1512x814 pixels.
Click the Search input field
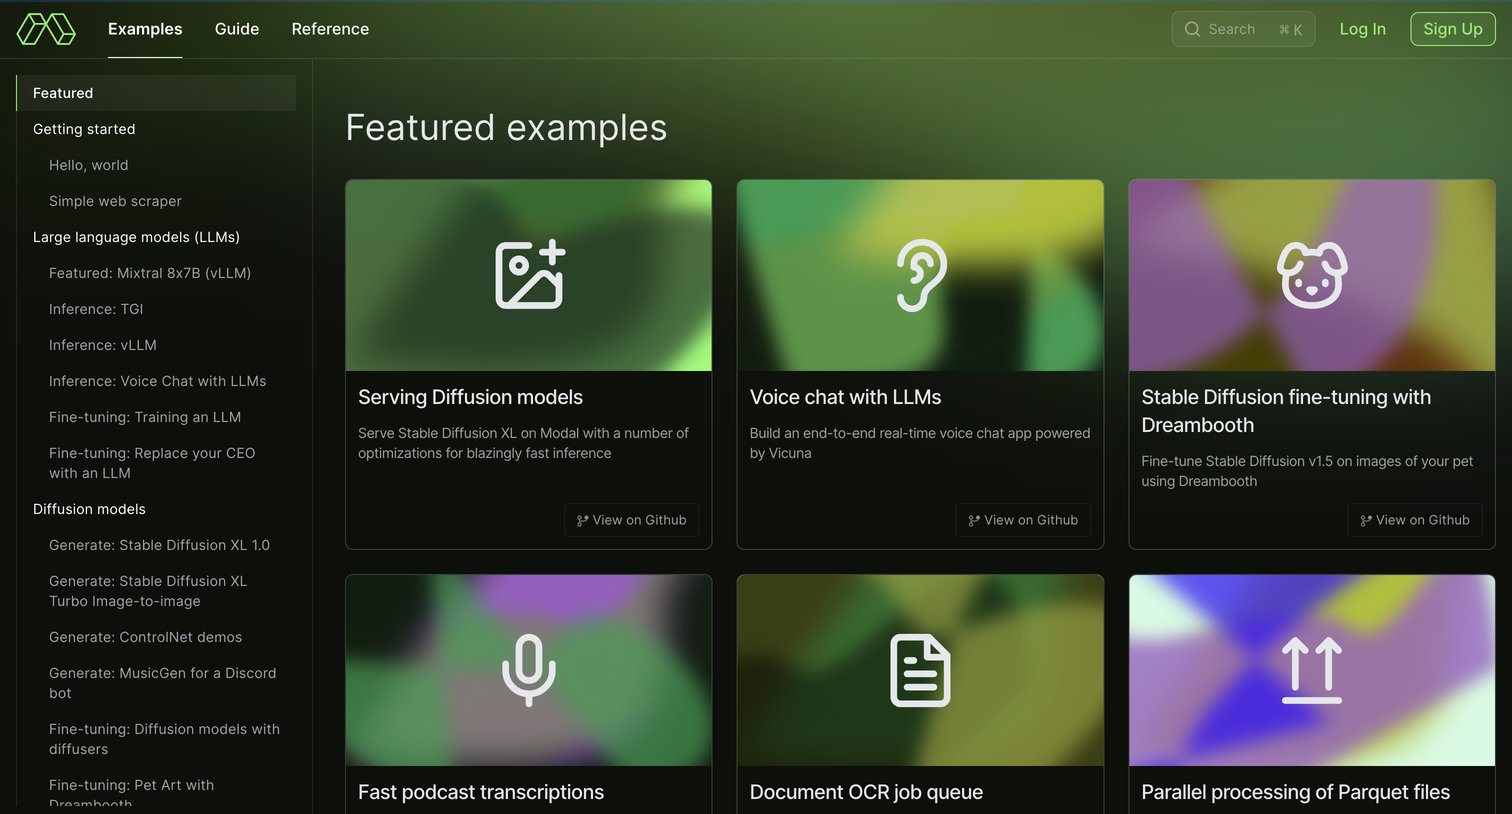click(x=1243, y=29)
